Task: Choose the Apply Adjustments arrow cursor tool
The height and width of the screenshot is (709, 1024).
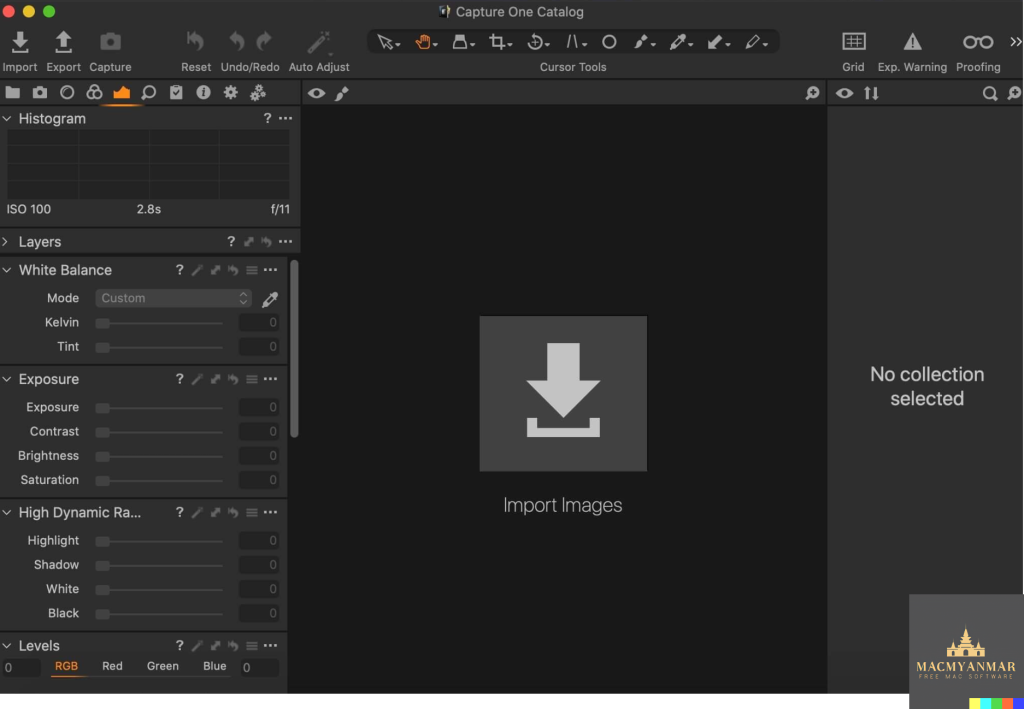Action: point(718,42)
